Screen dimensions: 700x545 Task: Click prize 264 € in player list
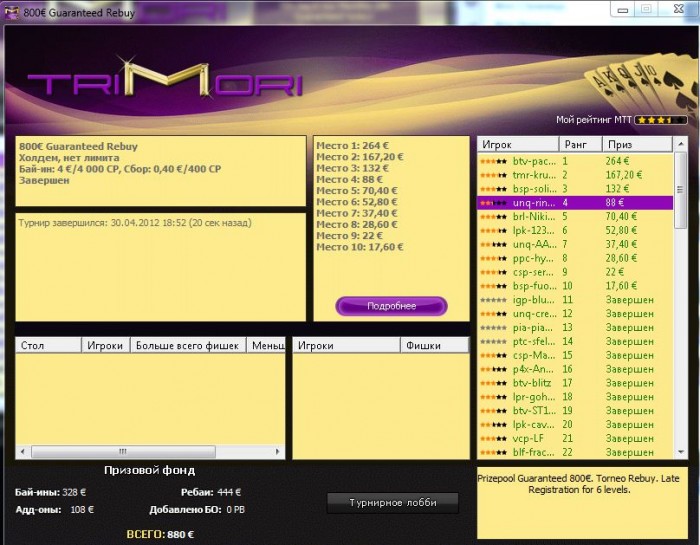[x=617, y=161]
